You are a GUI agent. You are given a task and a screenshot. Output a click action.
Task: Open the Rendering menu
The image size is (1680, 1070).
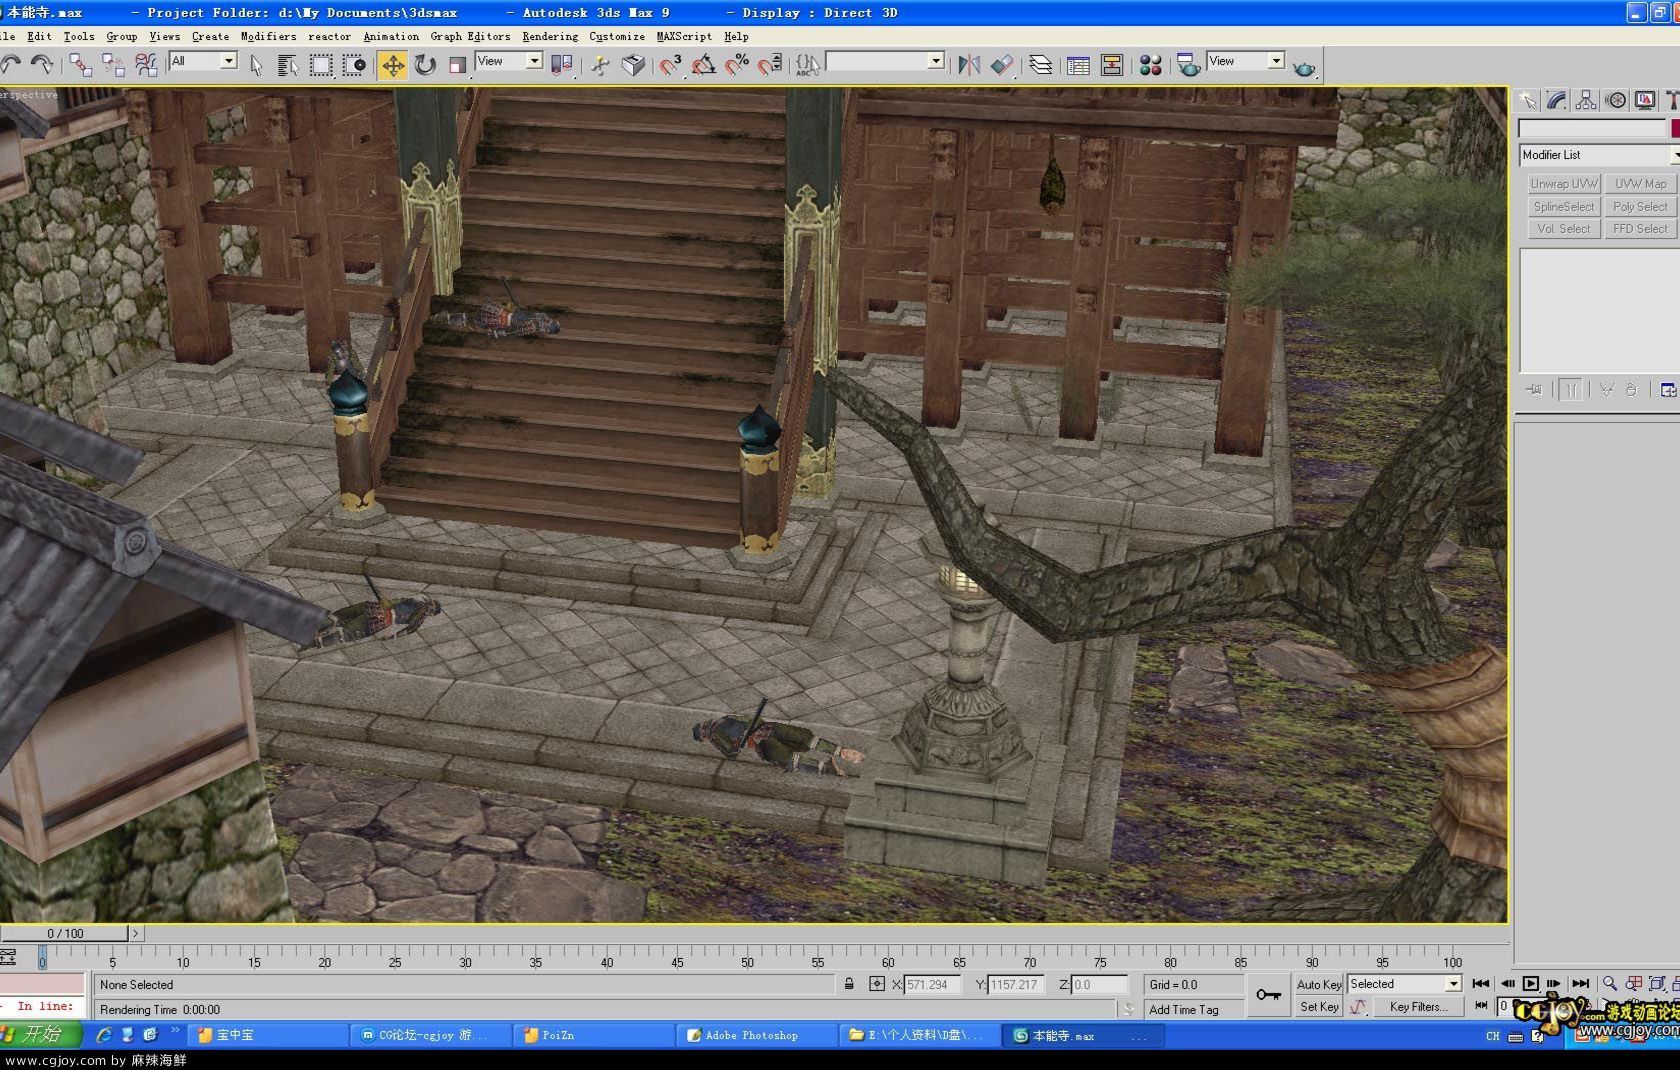[x=550, y=36]
